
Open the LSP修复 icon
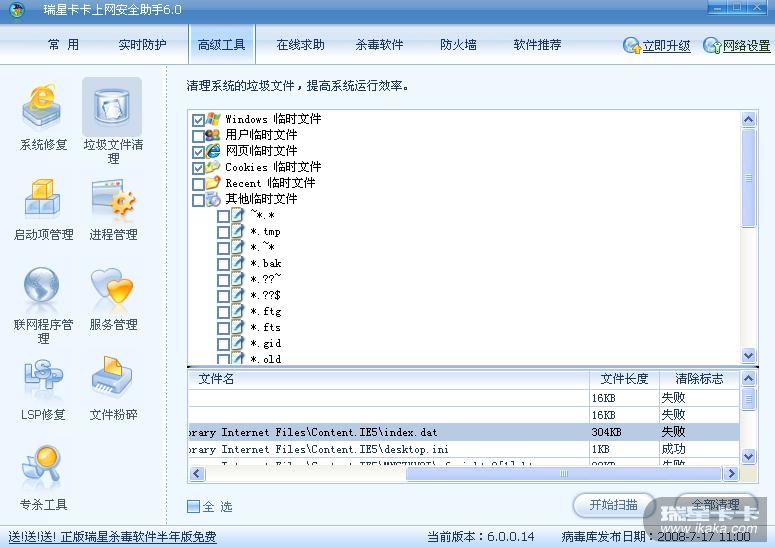(43, 374)
